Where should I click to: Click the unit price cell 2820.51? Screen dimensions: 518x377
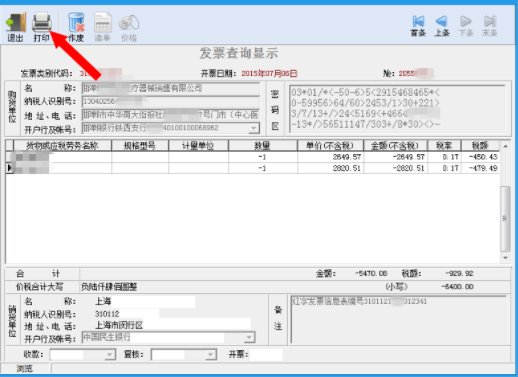(330, 168)
